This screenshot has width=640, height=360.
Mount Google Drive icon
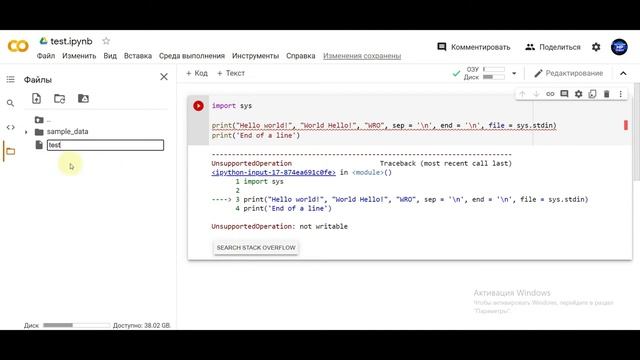[x=83, y=98]
